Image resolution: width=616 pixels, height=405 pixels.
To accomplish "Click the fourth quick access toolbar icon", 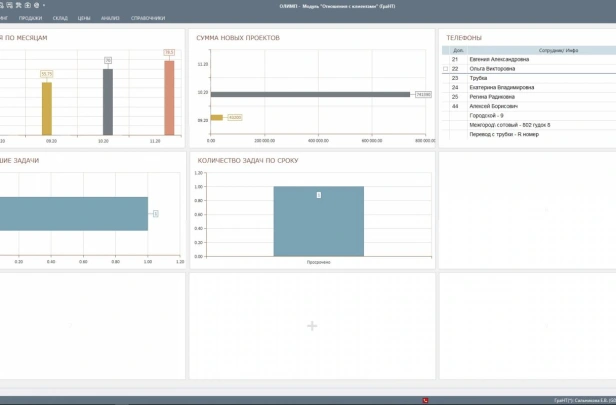I will [x=28, y=5].
